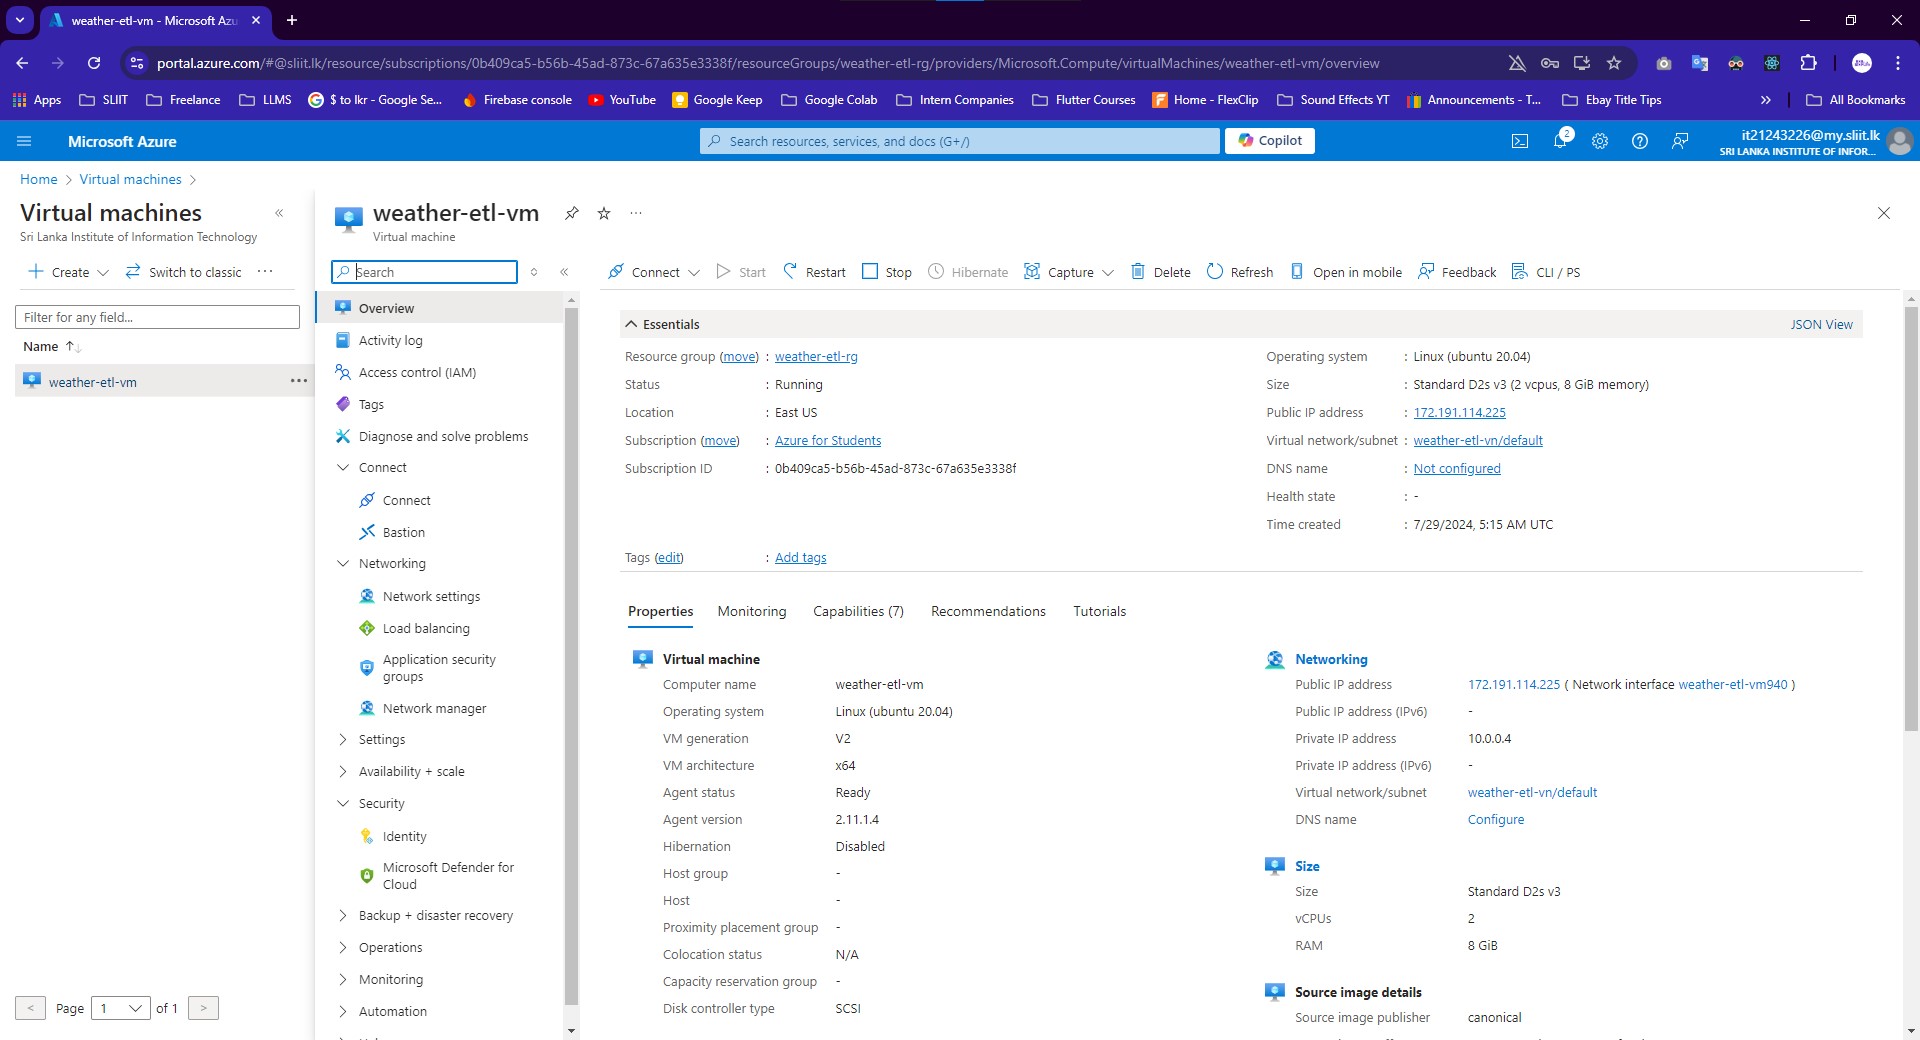
Task: Open Feedback in the VM toolbar
Action: click(1457, 272)
